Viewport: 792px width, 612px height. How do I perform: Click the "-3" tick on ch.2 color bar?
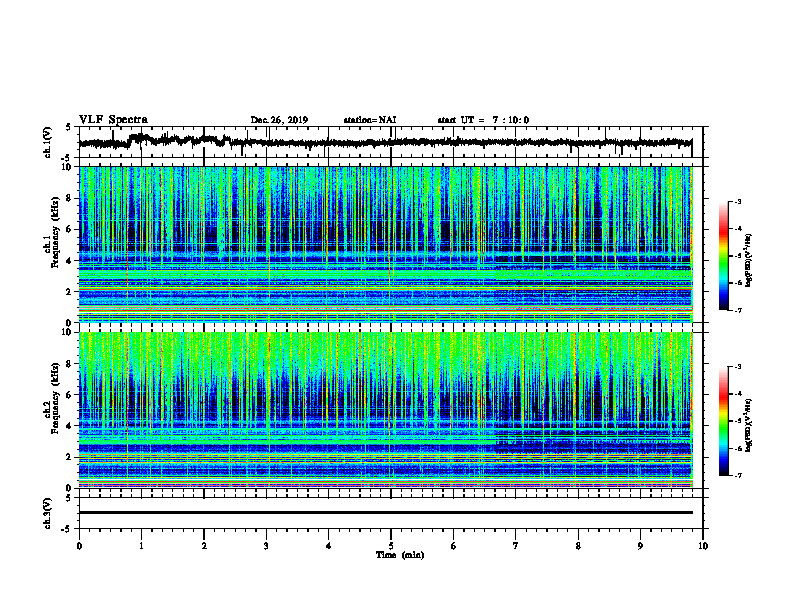(738, 367)
